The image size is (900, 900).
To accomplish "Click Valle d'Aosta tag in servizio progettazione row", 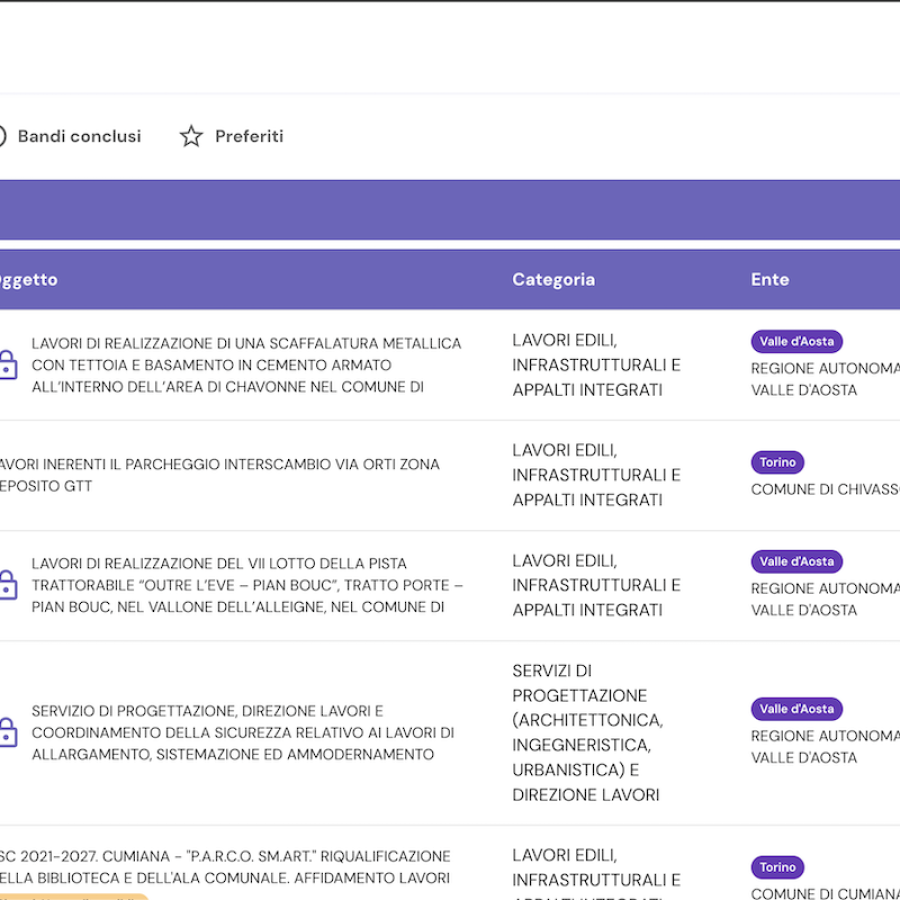I will point(796,709).
